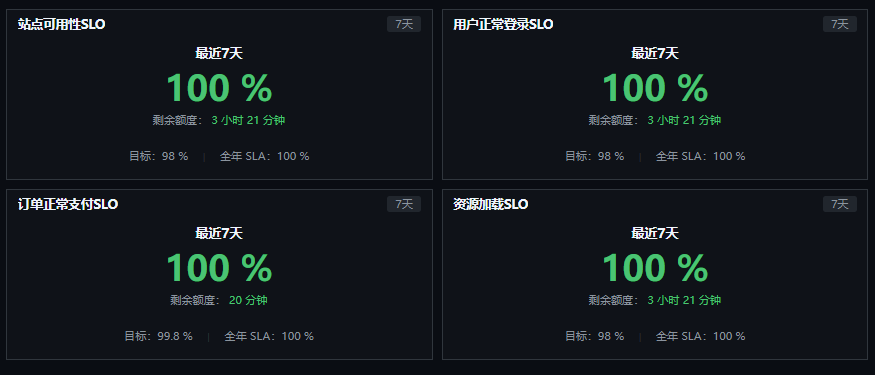Select the 100 % value in 站点可用性SLO
The image size is (875, 375).
pos(219,88)
